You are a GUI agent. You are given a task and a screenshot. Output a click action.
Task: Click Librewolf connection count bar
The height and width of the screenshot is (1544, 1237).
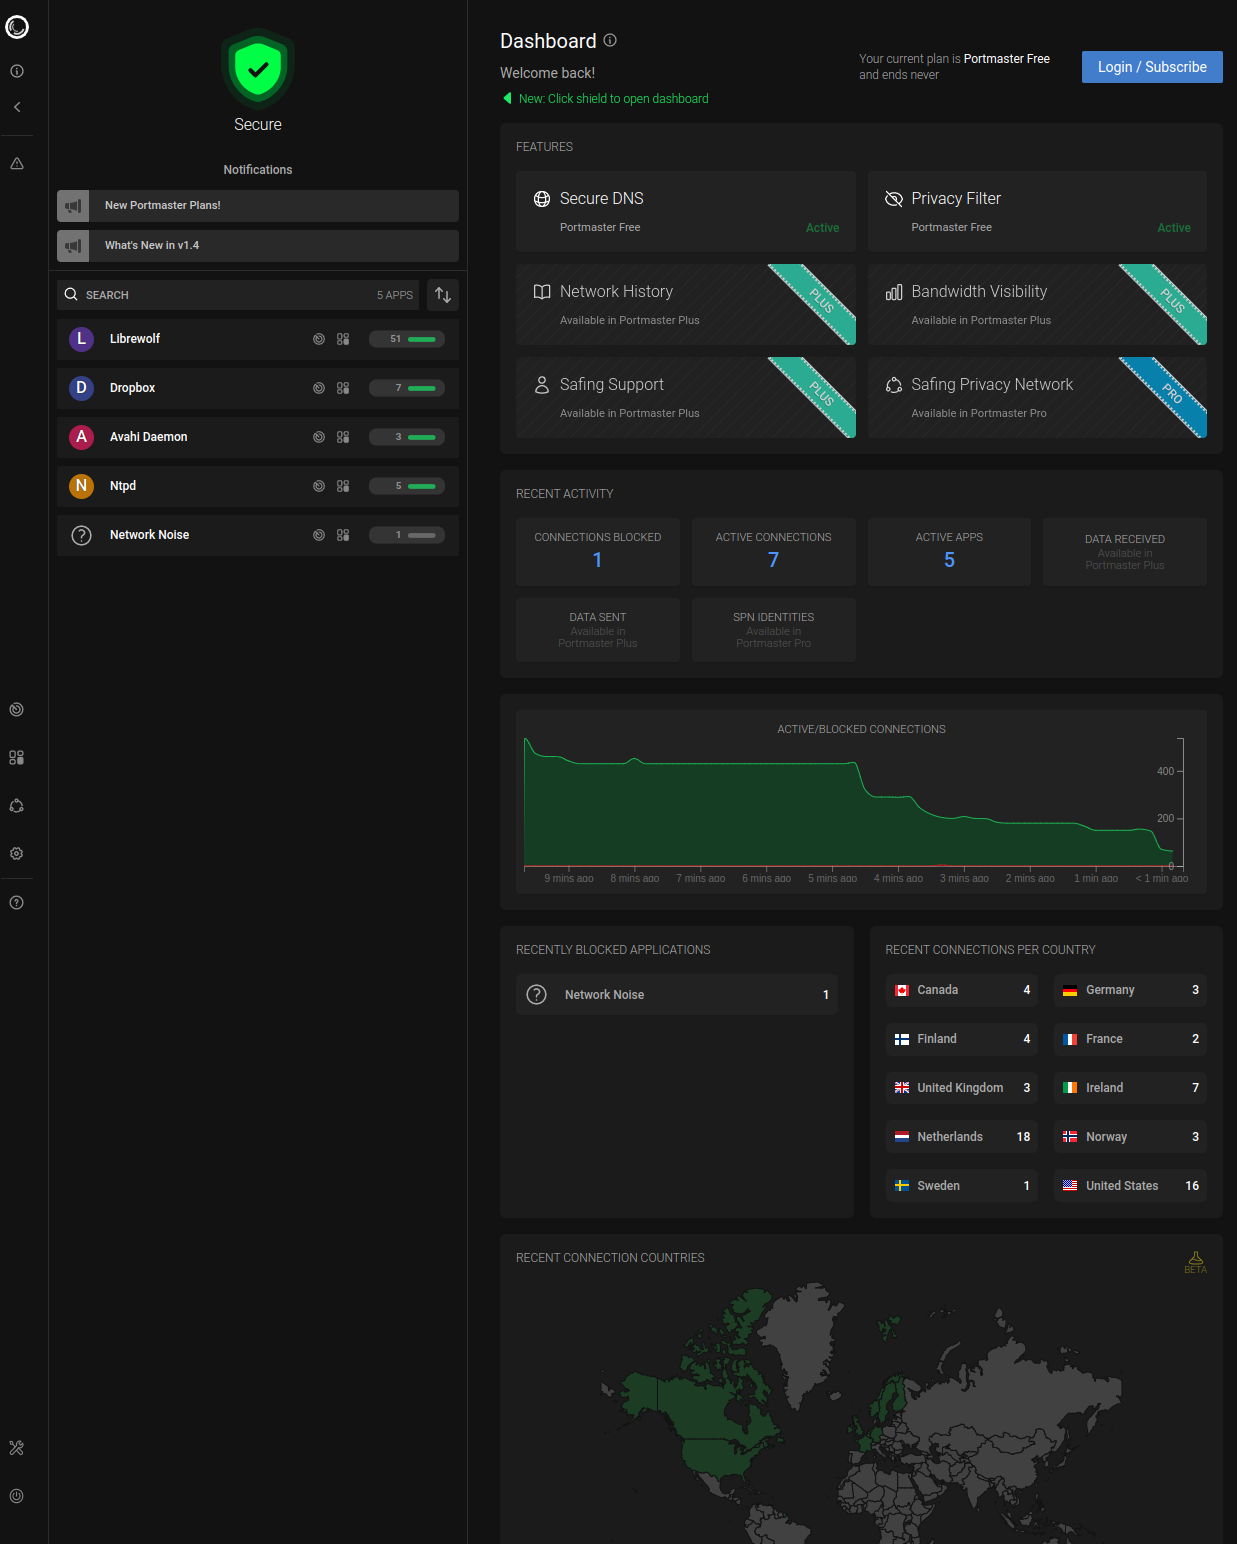(x=407, y=339)
